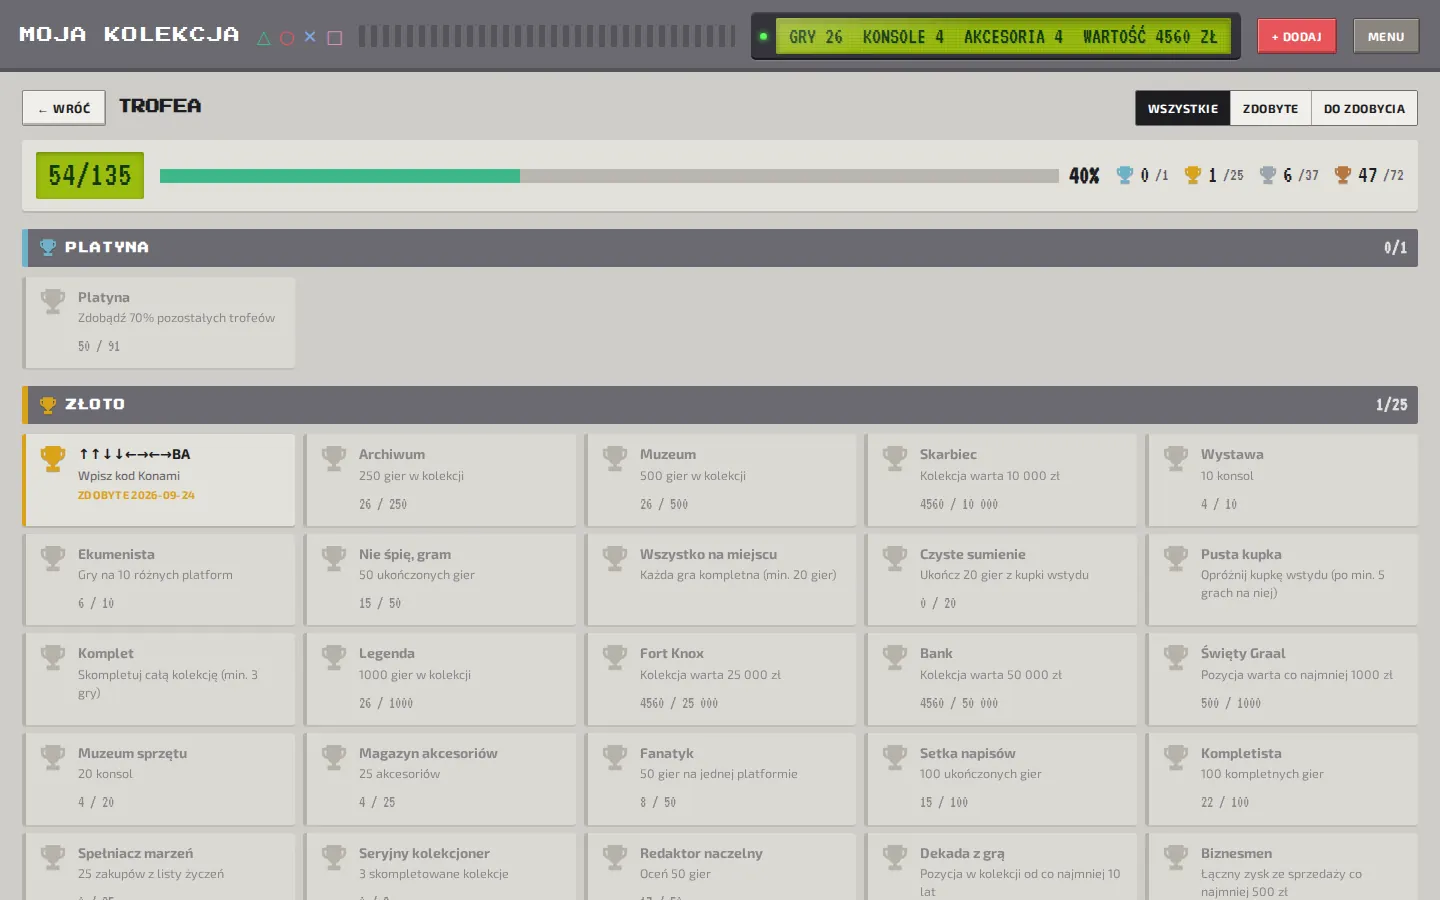Click the 54/135 trophy count badge
Screen dimensions: 1440x900
(90, 176)
